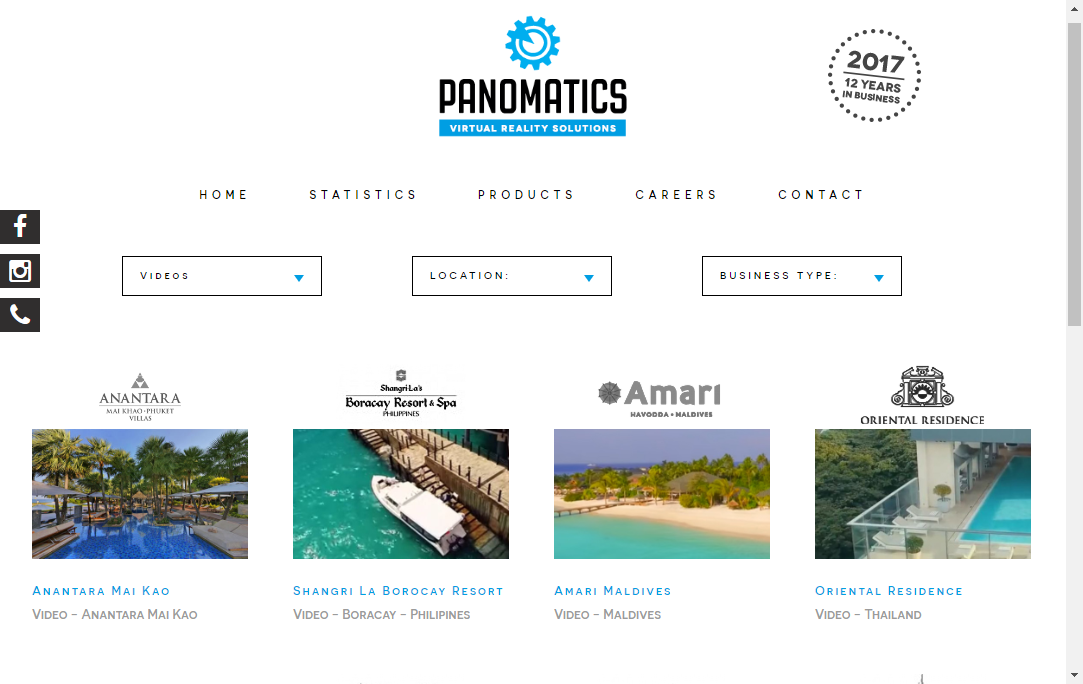The height and width of the screenshot is (684, 1083).
Task: Click the Amari Havodda Maldives logo
Action: click(660, 399)
